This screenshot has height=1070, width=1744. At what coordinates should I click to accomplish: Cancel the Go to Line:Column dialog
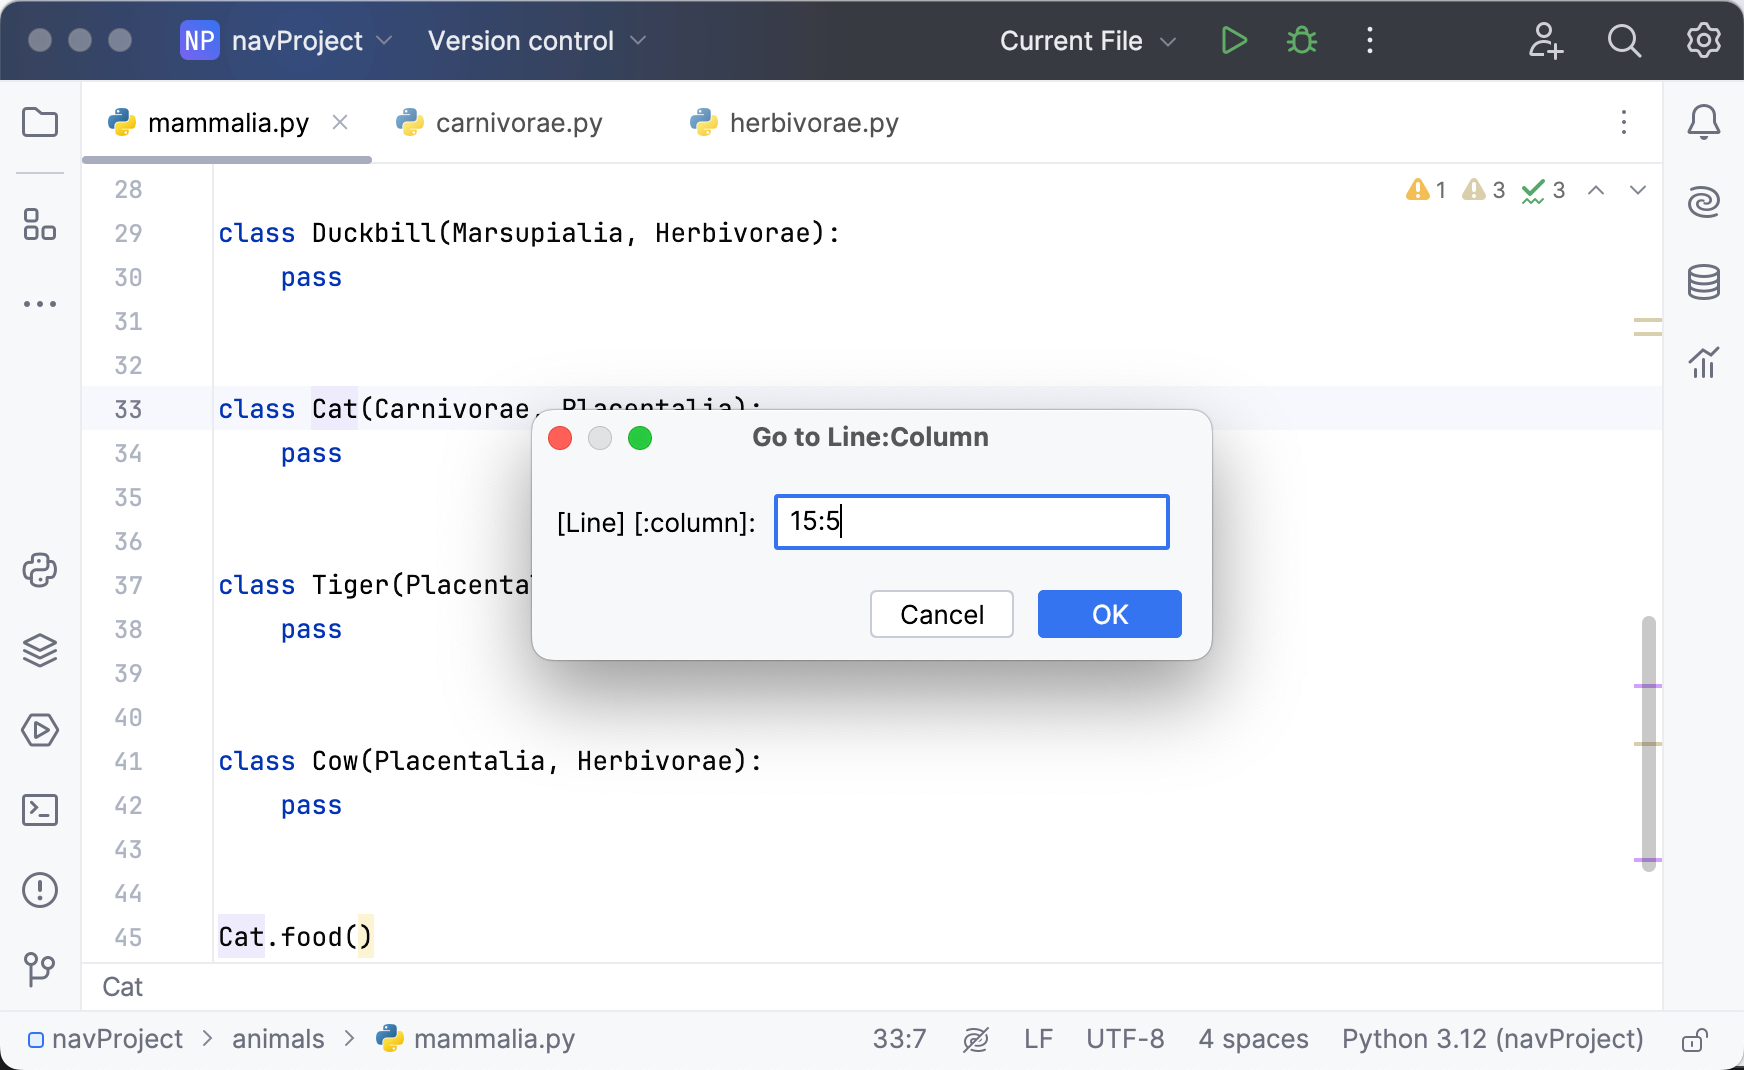941,614
